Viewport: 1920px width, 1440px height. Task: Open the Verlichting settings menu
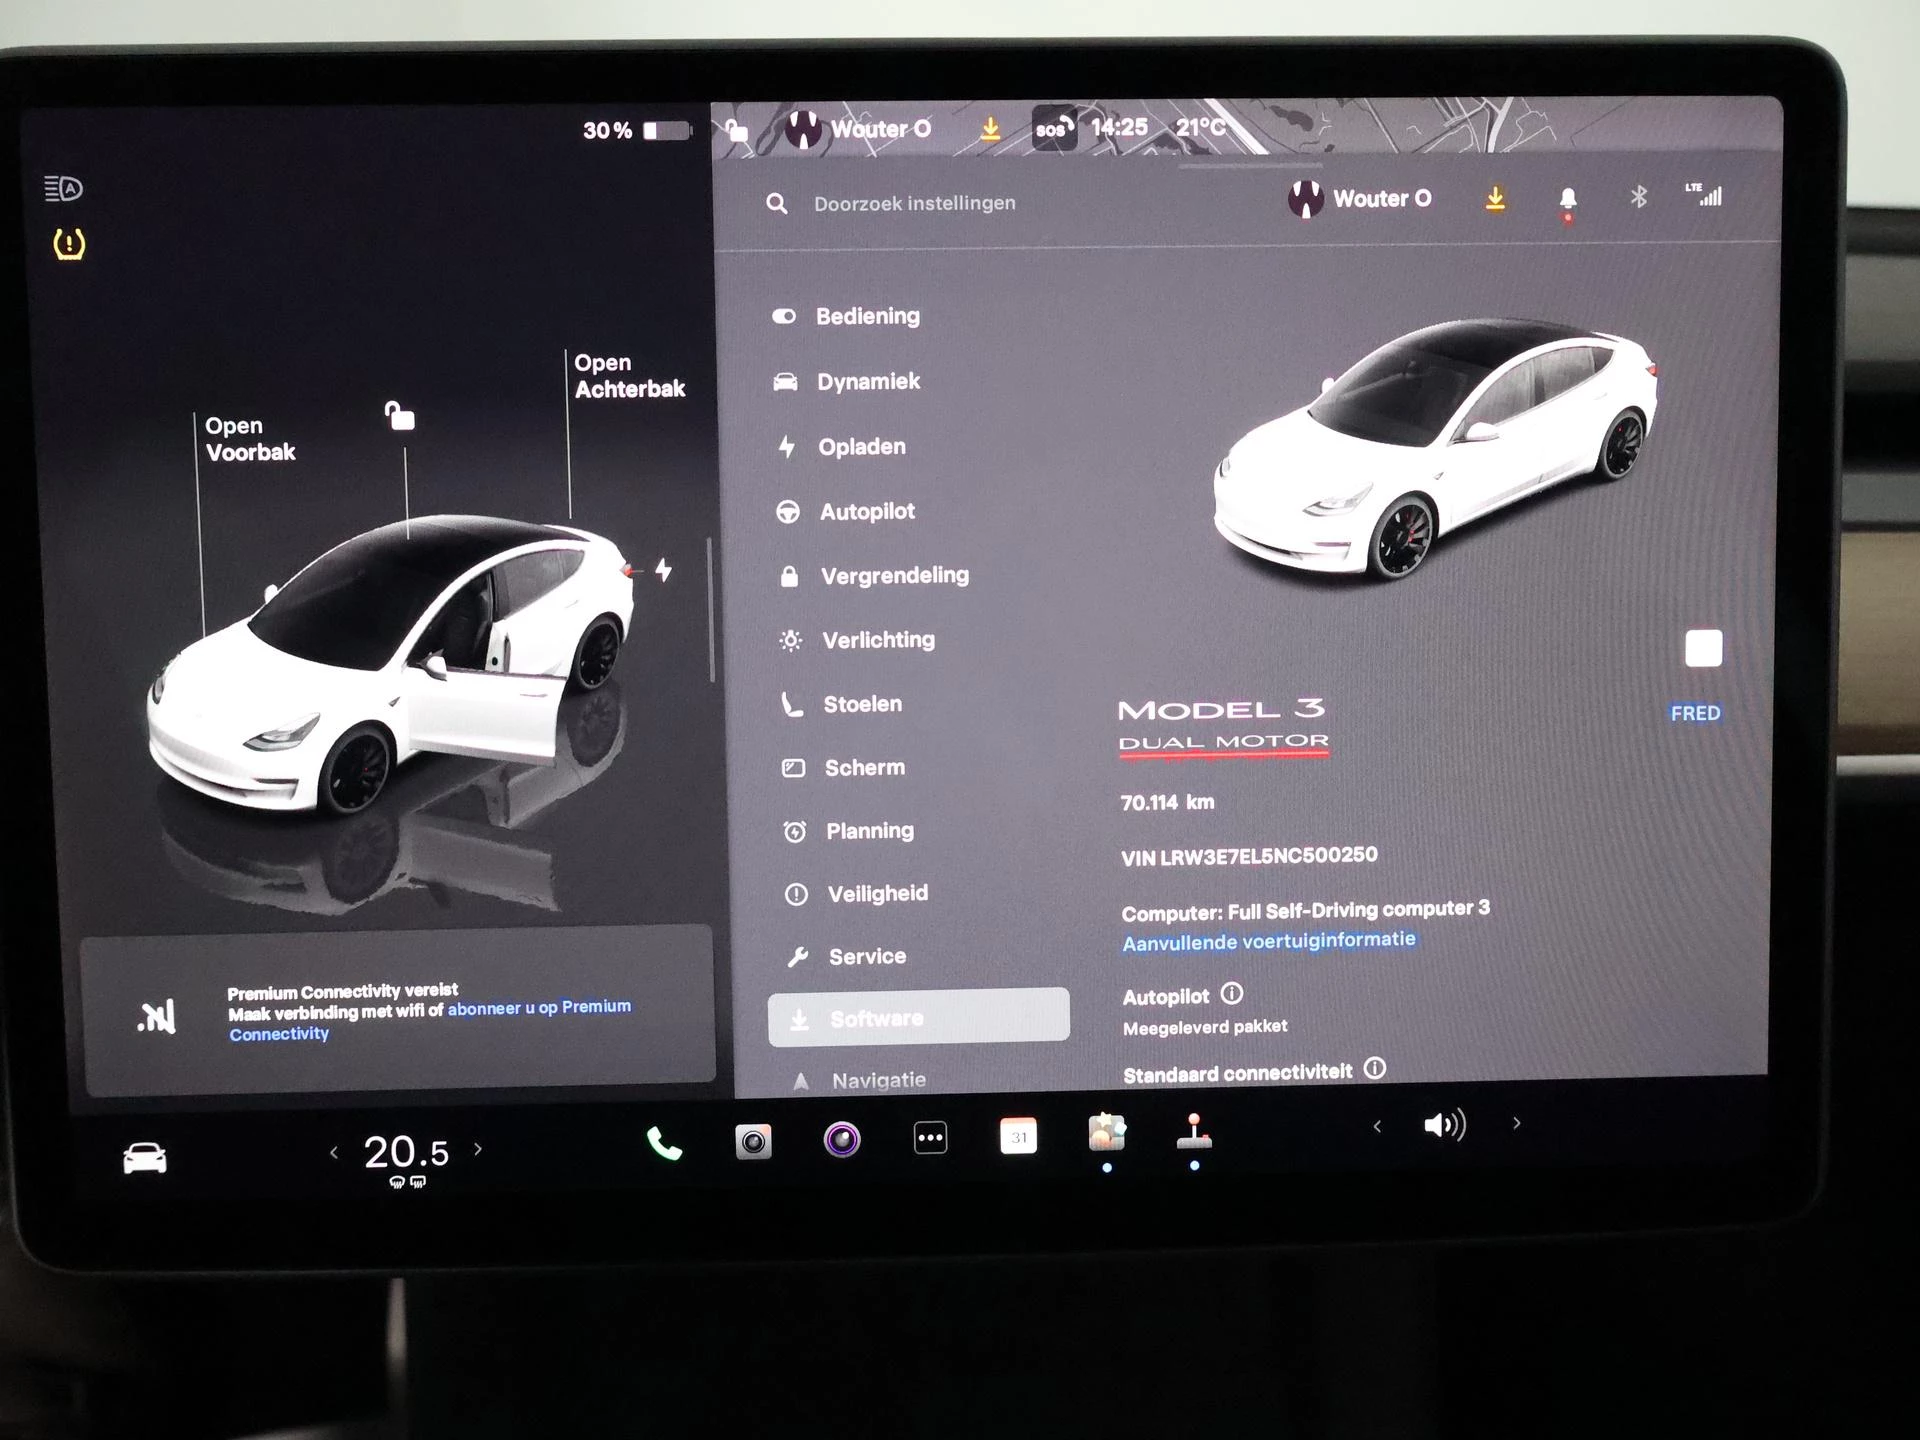click(879, 640)
